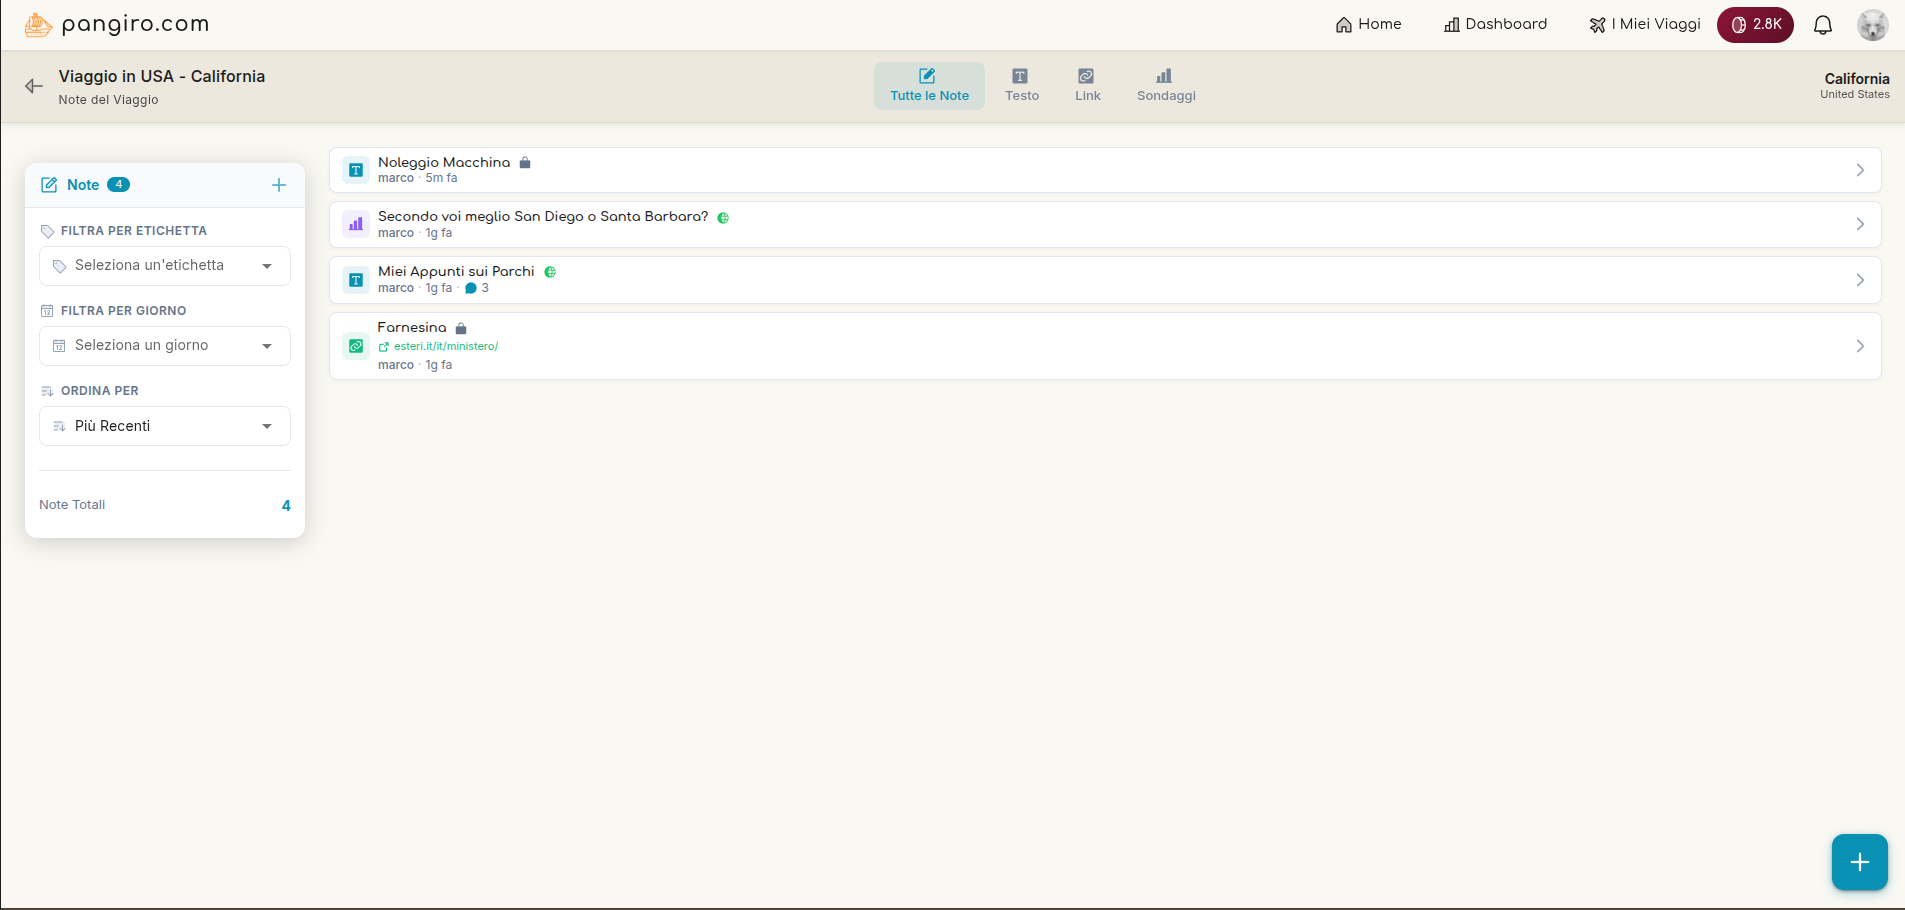Viewport: 1905px width, 910px height.
Task: Click the pangiro.com logo
Action: pos(117,25)
